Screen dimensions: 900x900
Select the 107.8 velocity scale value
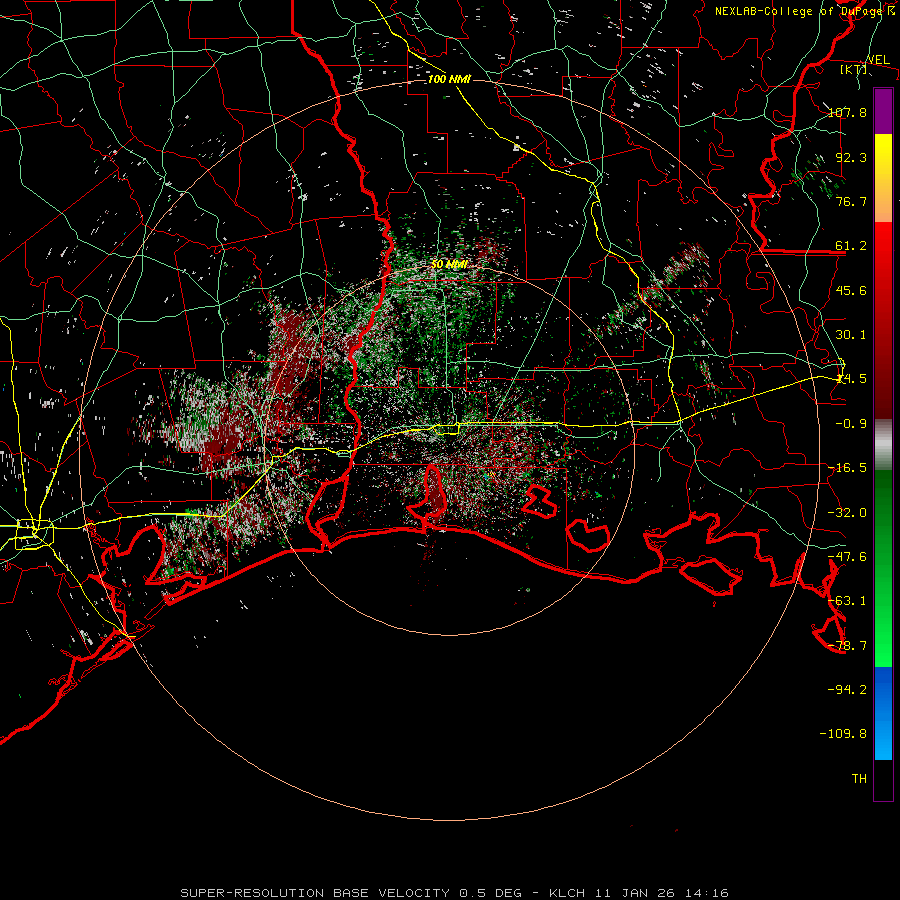coord(847,112)
